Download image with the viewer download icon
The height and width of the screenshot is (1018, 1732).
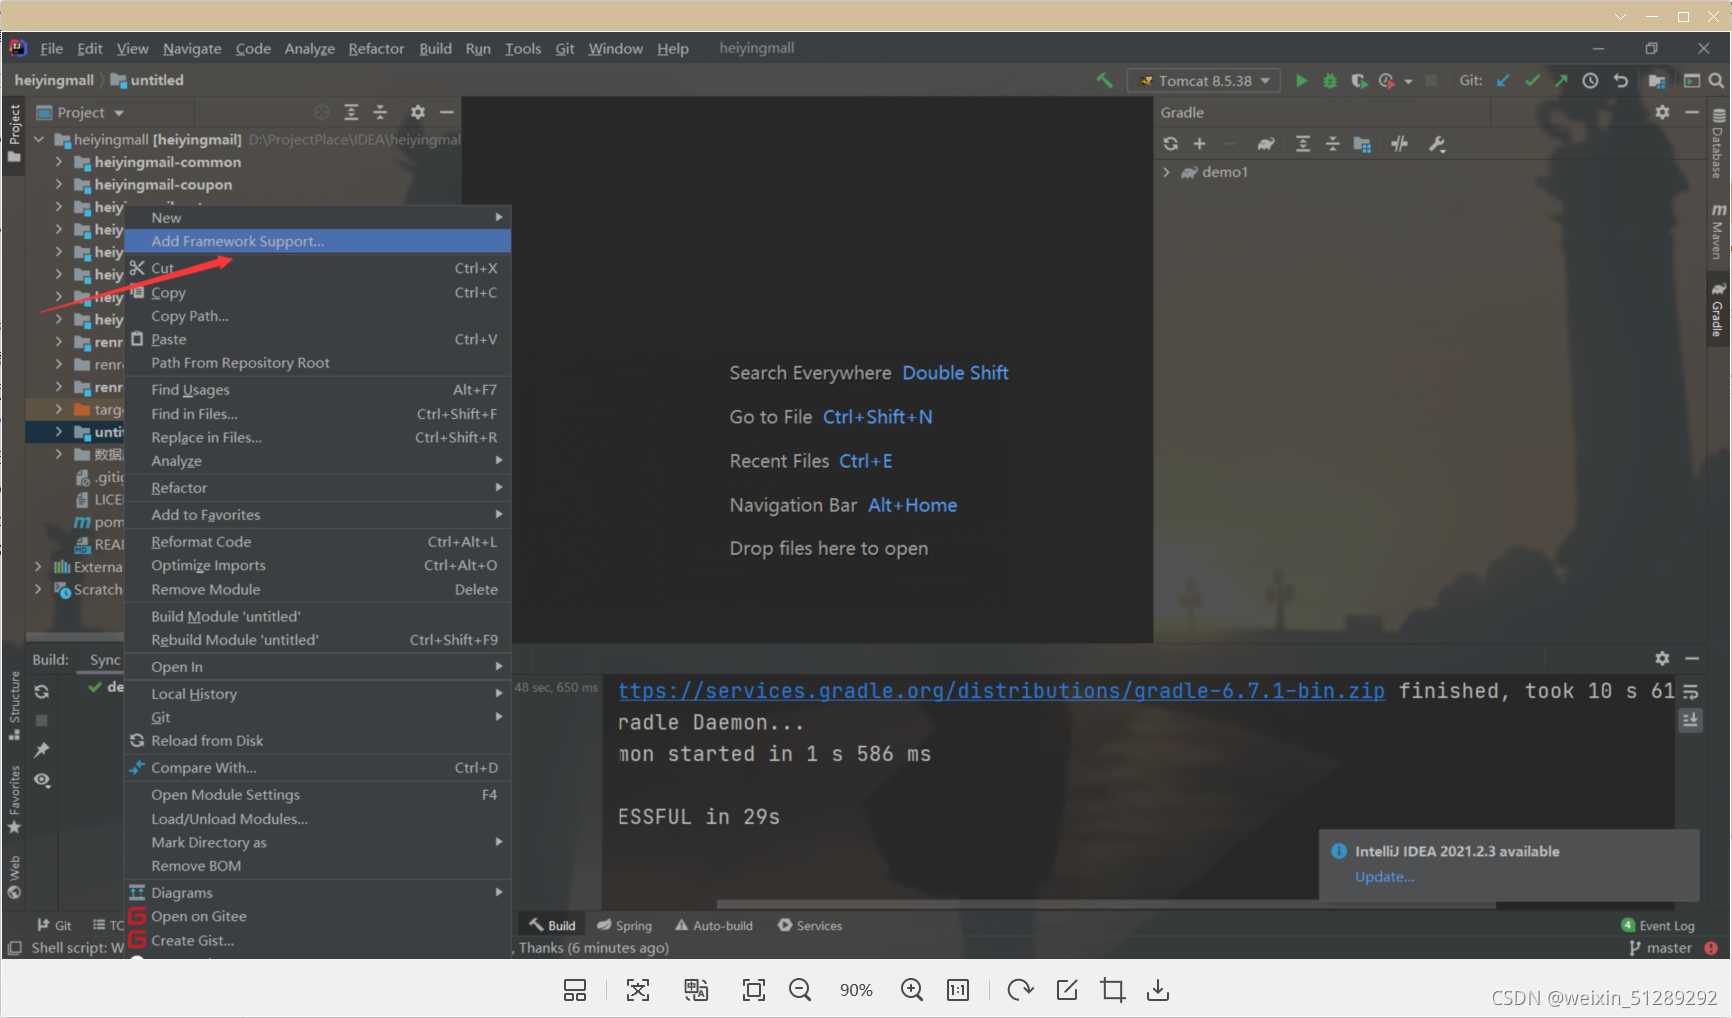tap(1158, 990)
